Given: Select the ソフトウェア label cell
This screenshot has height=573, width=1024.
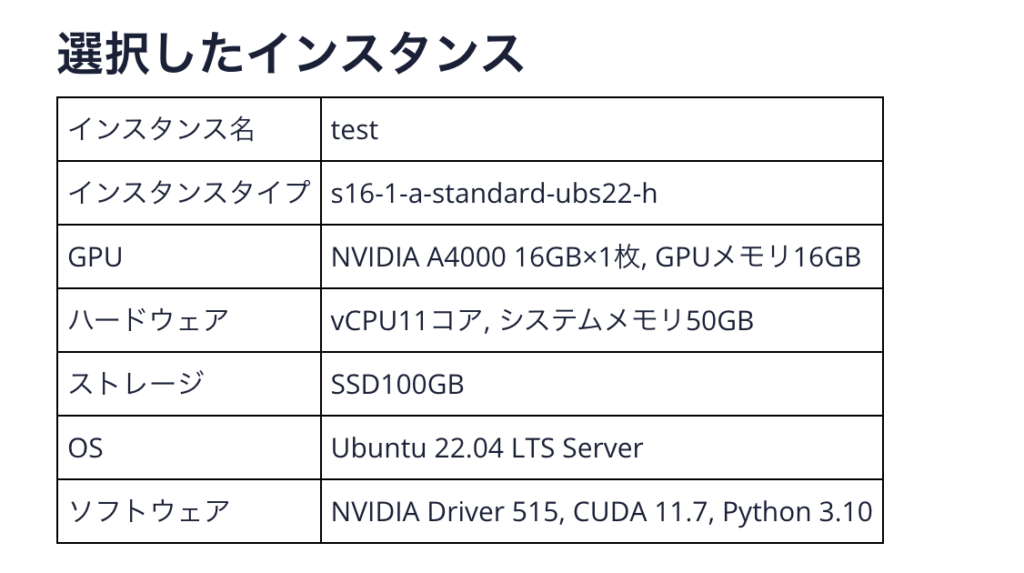Looking at the screenshot, I should (148, 512).
